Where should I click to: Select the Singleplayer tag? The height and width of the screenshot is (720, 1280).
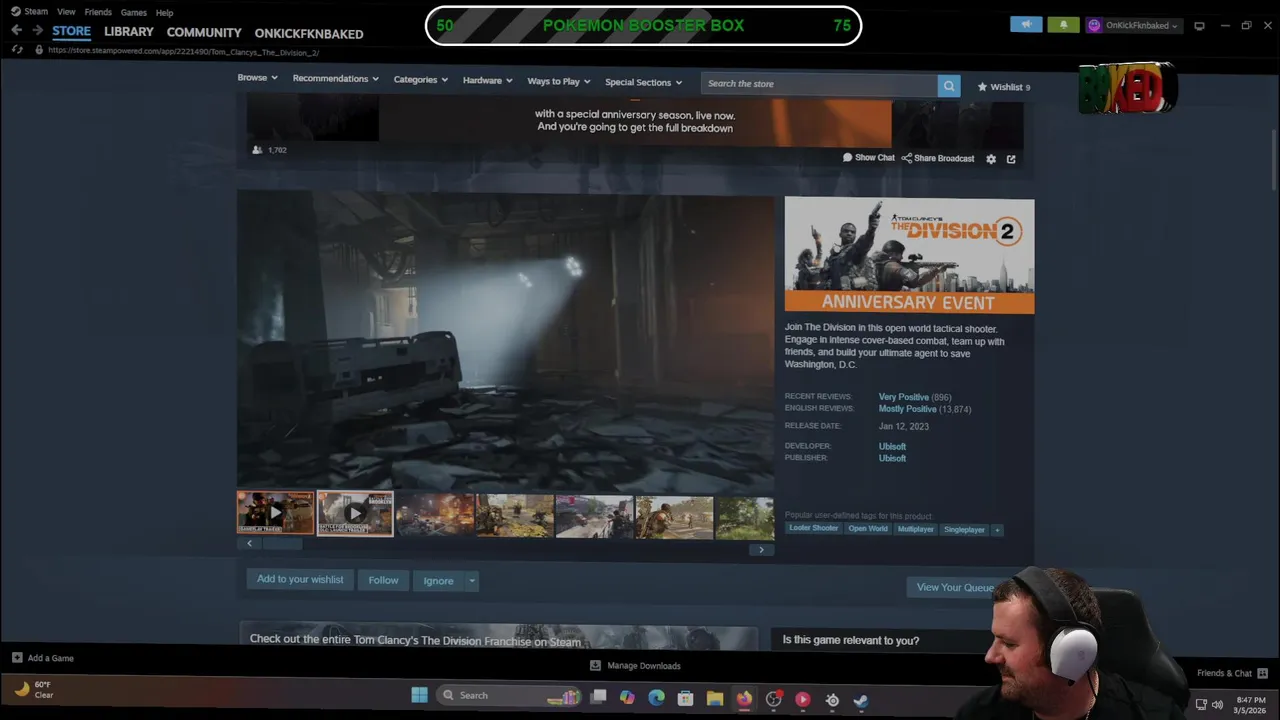(964, 529)
